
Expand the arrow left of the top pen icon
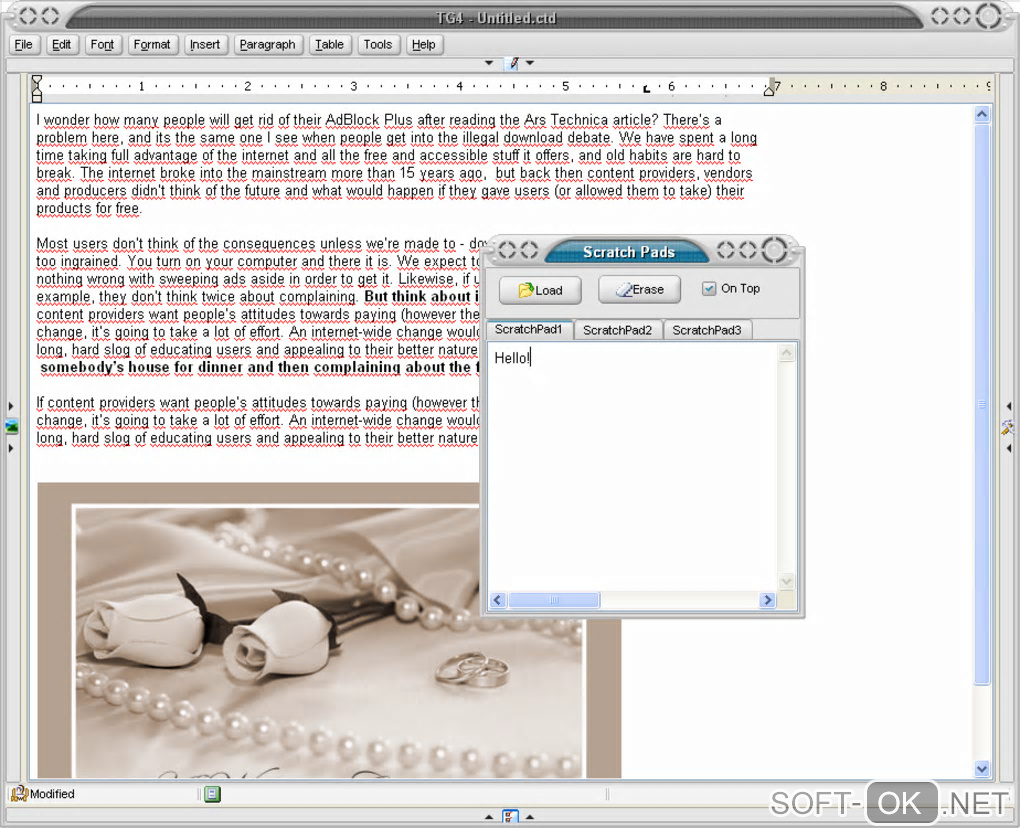point(489,63)
